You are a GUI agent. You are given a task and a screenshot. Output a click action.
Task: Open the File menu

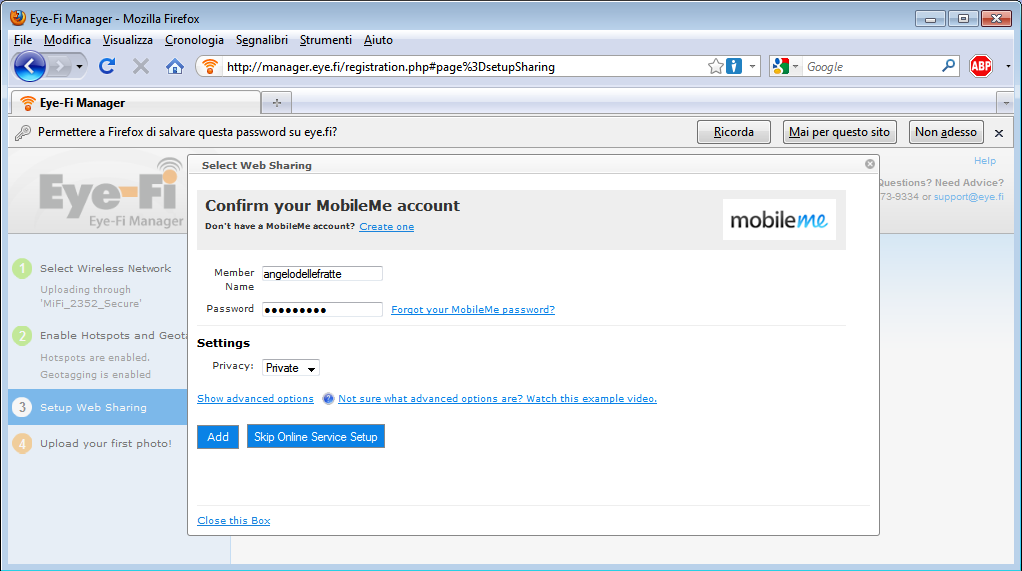click(x=23, y=40)
